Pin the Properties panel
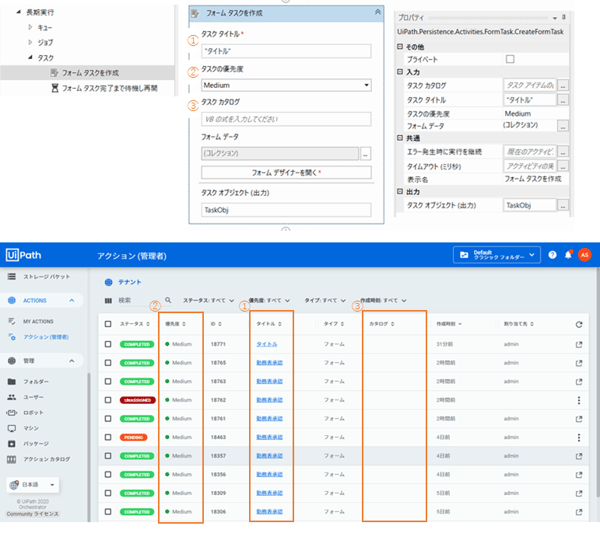 (564, 17)
